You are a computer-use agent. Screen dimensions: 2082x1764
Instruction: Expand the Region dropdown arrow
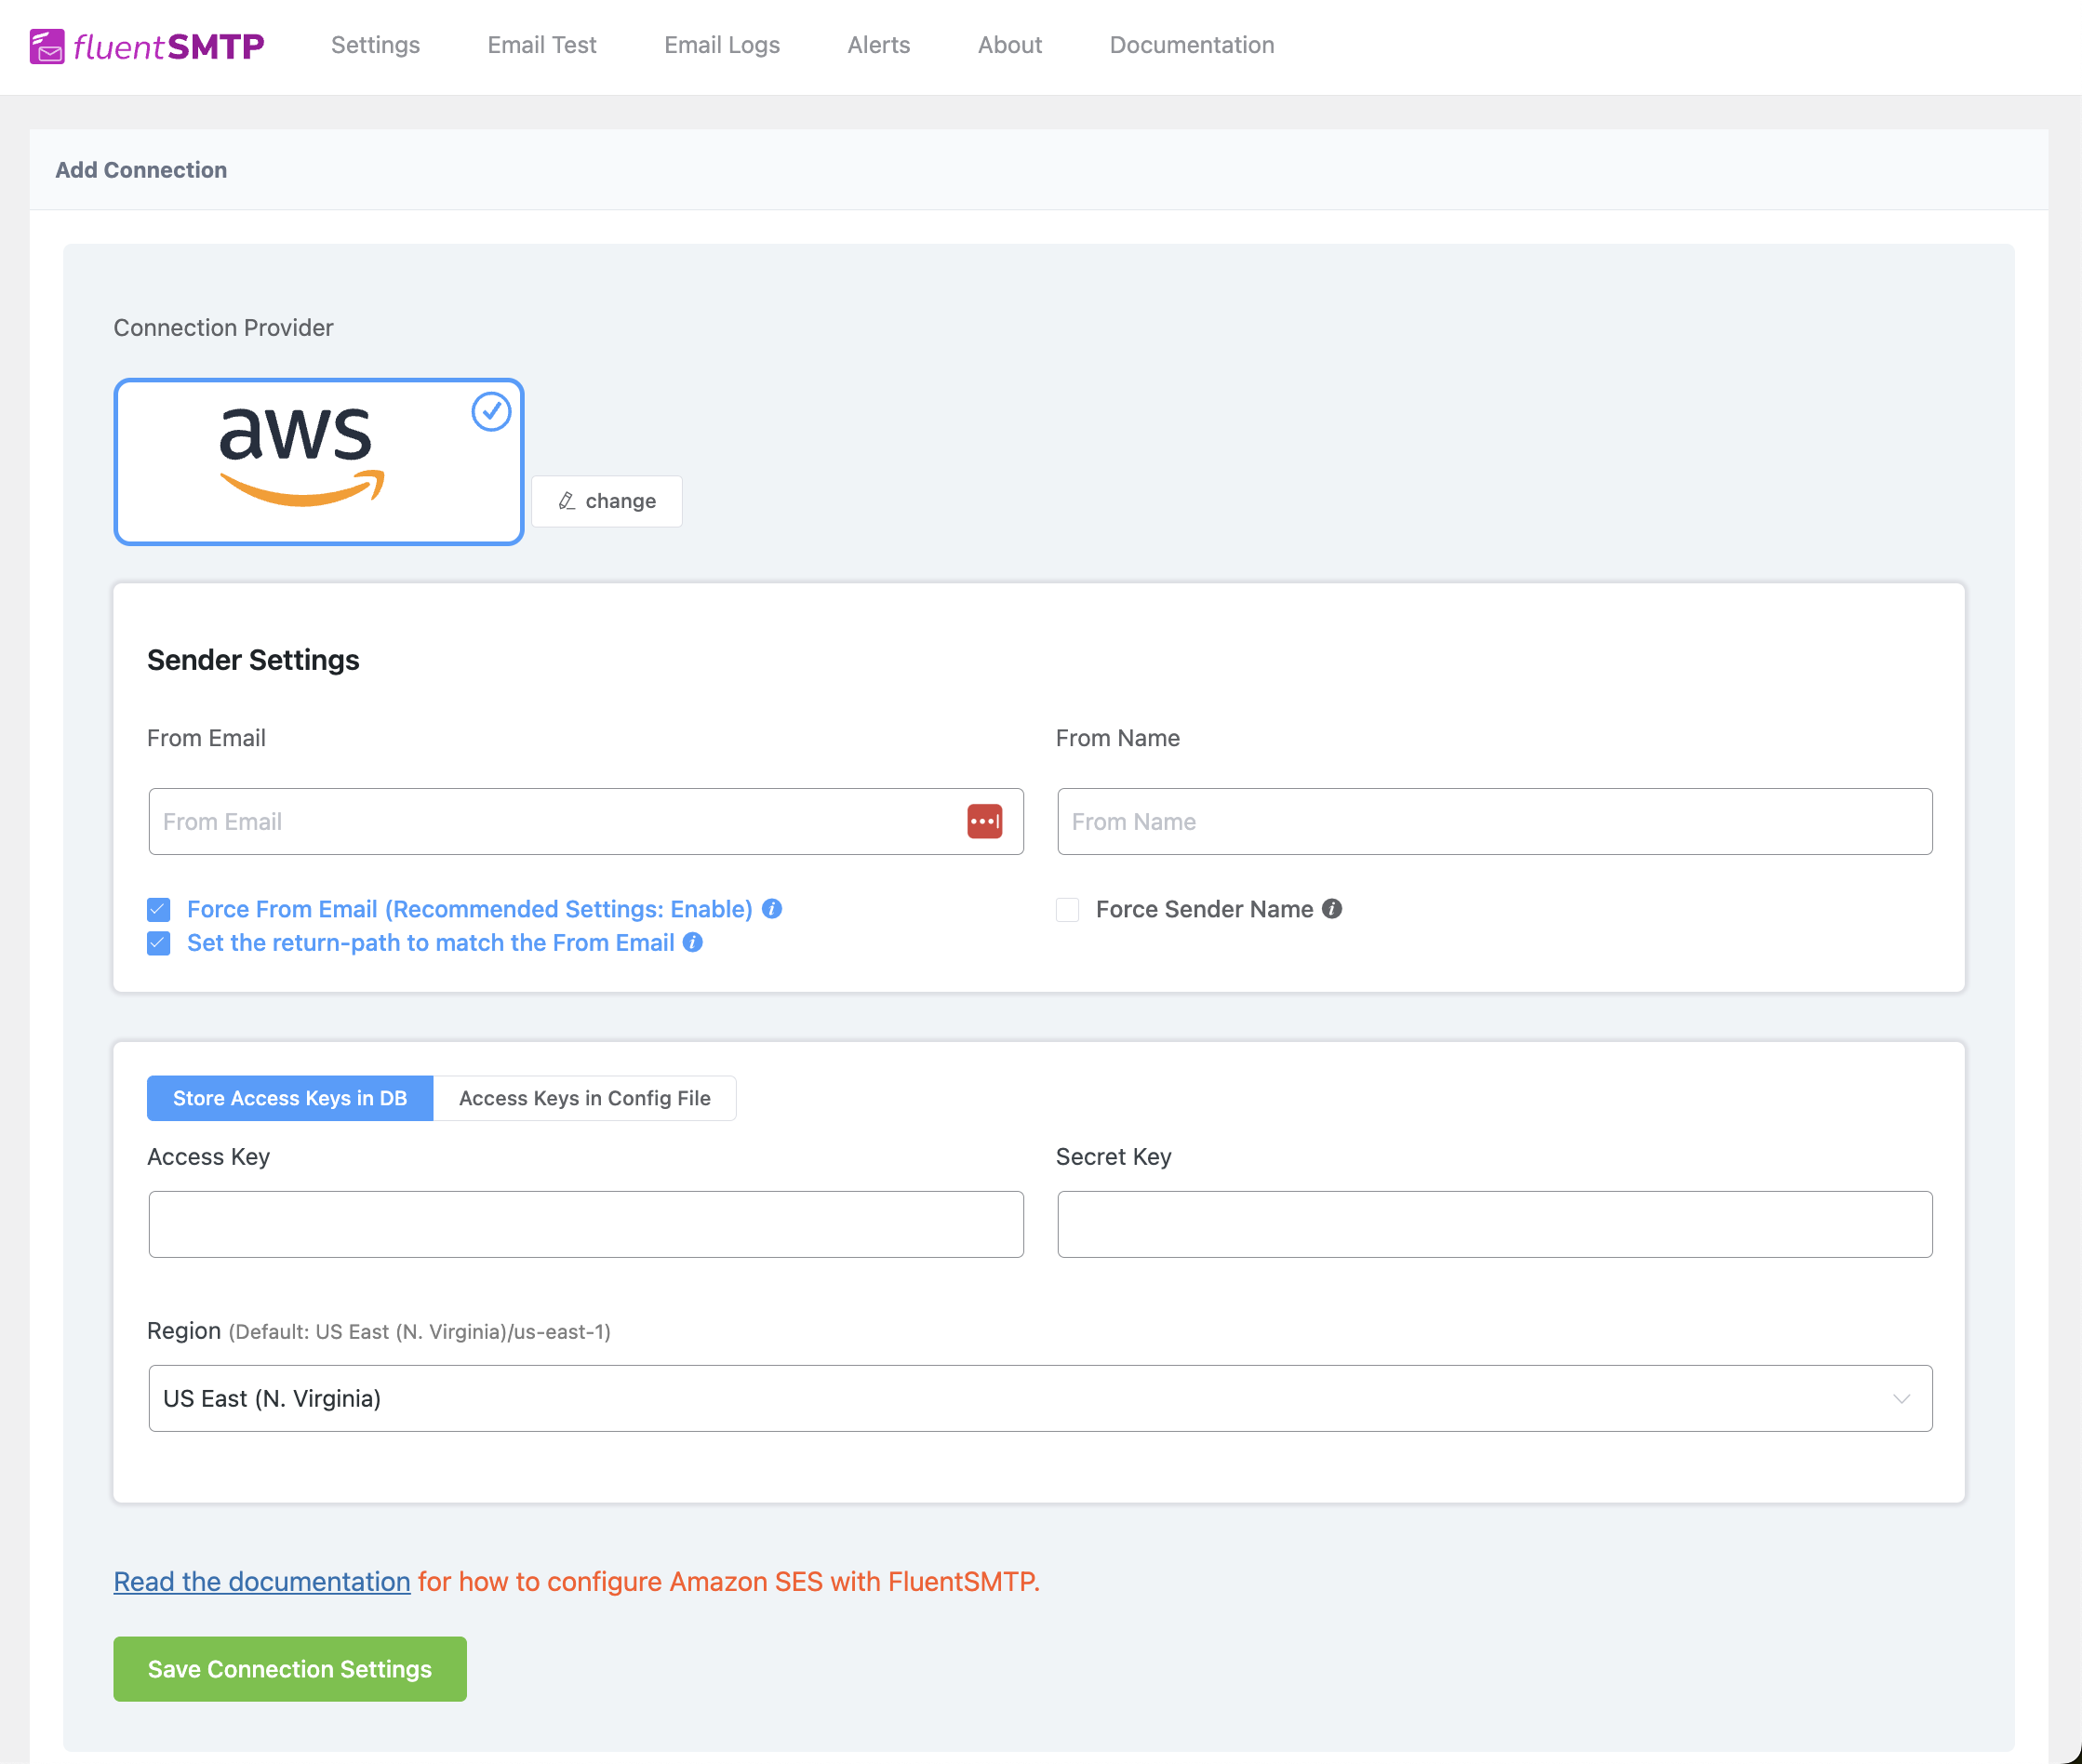(1901, 1399)
